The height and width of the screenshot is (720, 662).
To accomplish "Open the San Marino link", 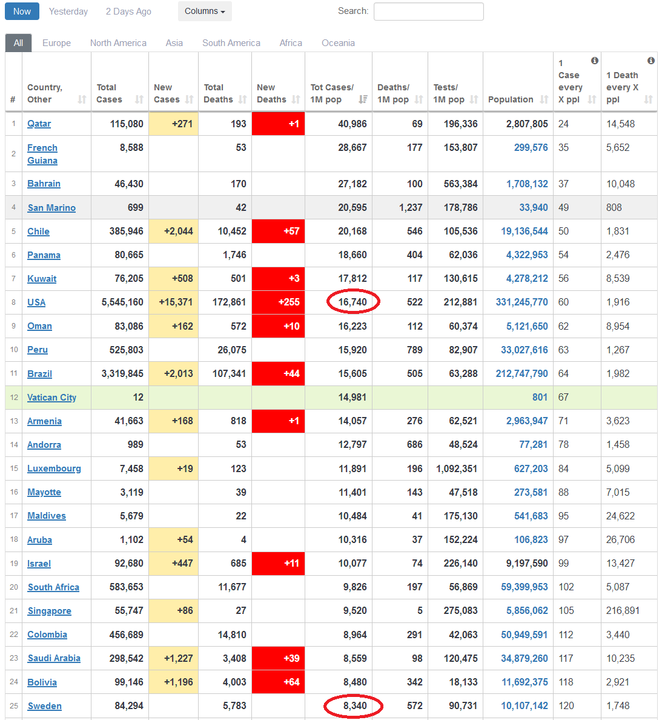I will [51, 208].
